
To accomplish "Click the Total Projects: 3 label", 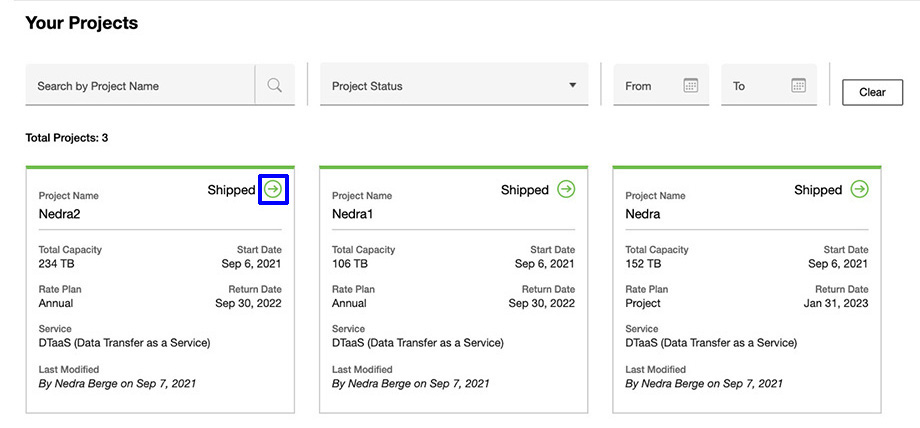I will tap(66, 138).
